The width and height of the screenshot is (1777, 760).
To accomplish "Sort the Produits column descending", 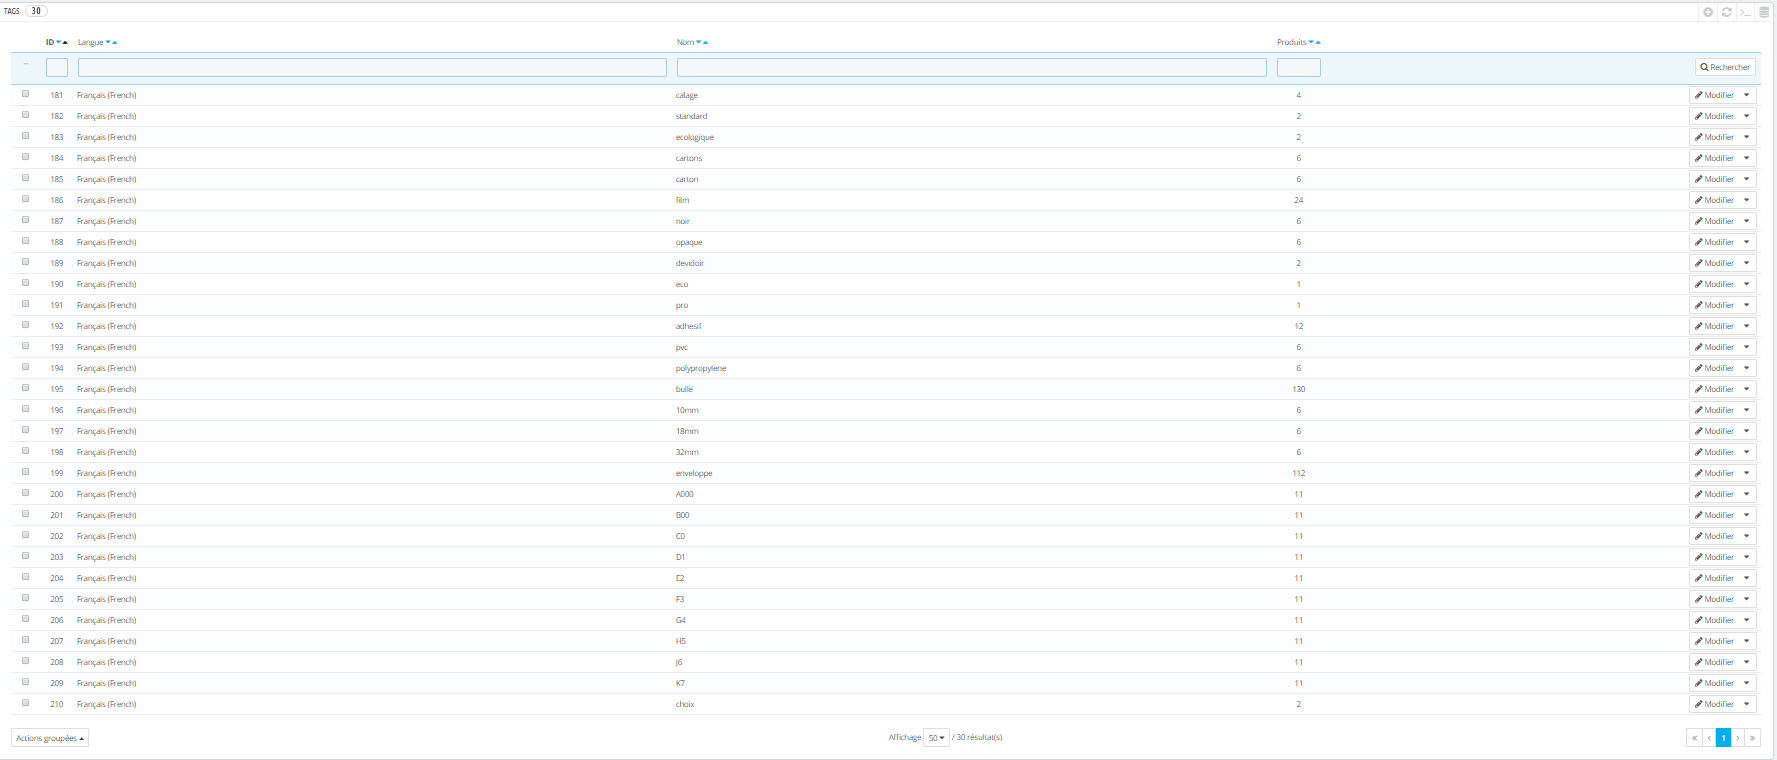I will point(1311,42).
